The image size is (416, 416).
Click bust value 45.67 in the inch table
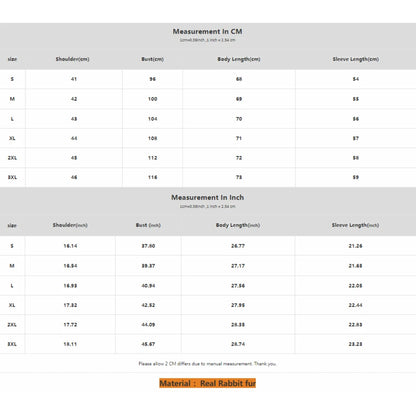pos(148,344)
